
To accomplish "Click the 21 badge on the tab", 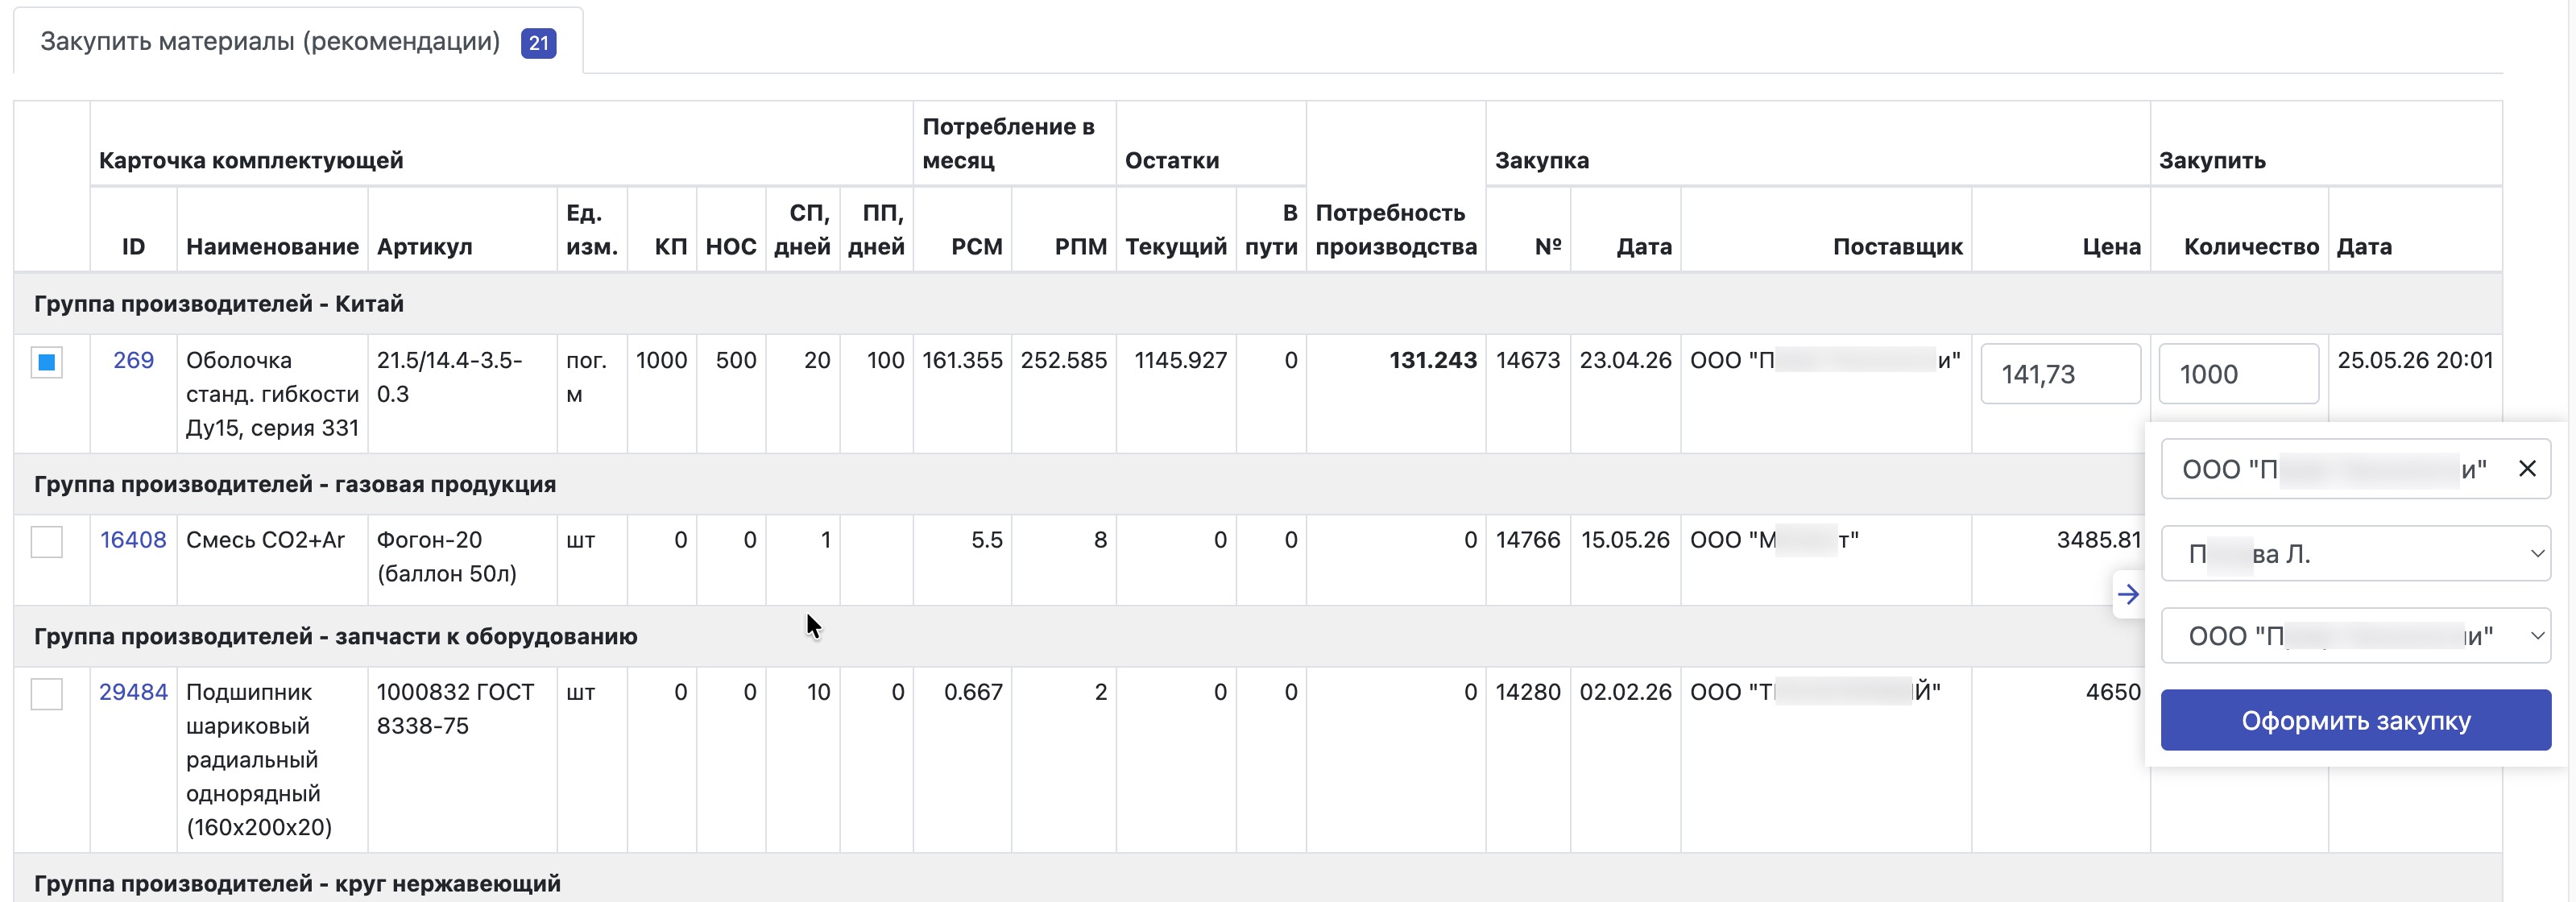I will pyautogui.click(x=538, y=43).
